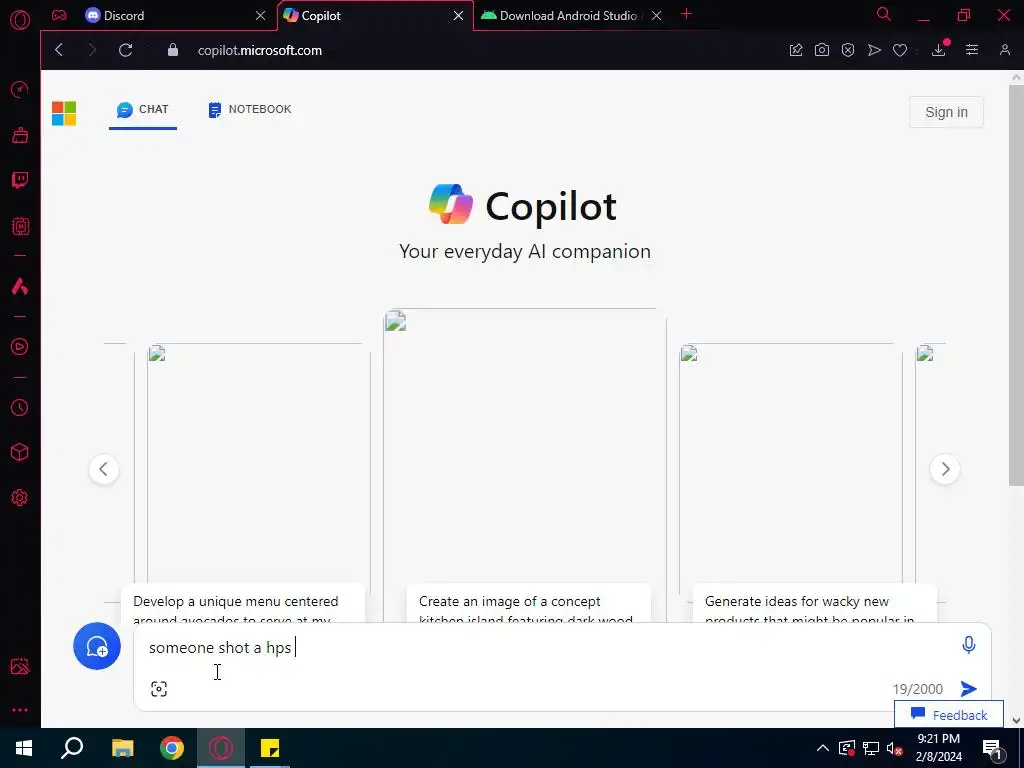Start new topic chat button
Image resolution: width=1024 pixels, height=768 pixels.
97,646
